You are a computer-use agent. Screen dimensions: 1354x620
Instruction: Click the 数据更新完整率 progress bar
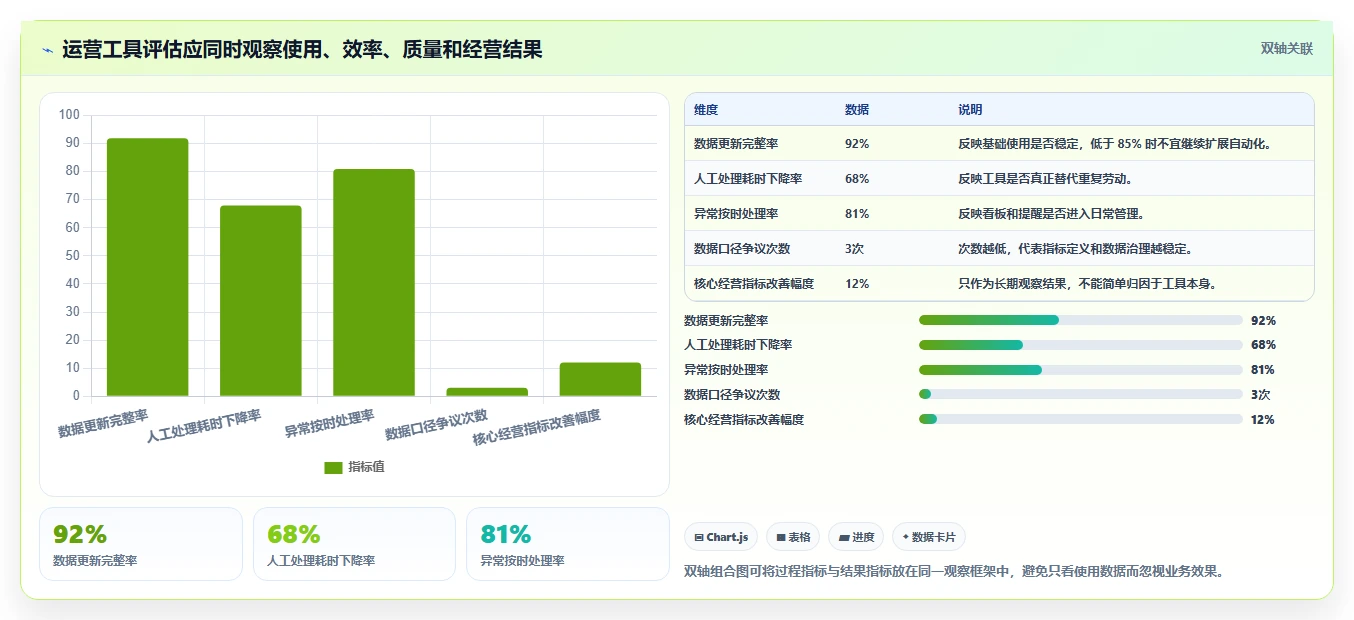1080,320
